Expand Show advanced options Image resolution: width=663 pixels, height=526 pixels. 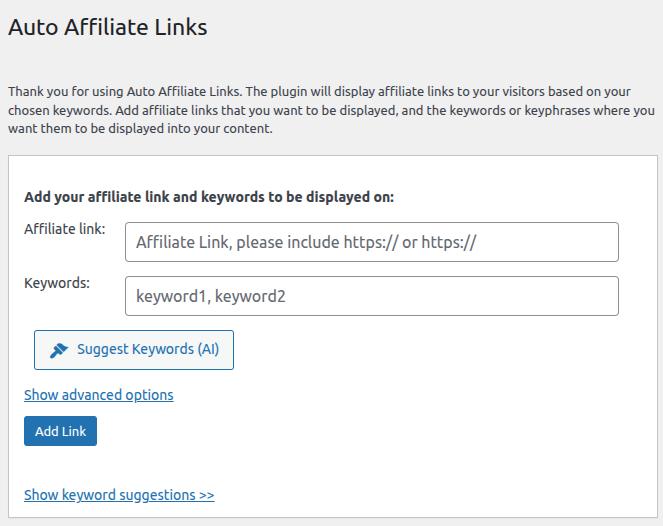tap(98, 395)
